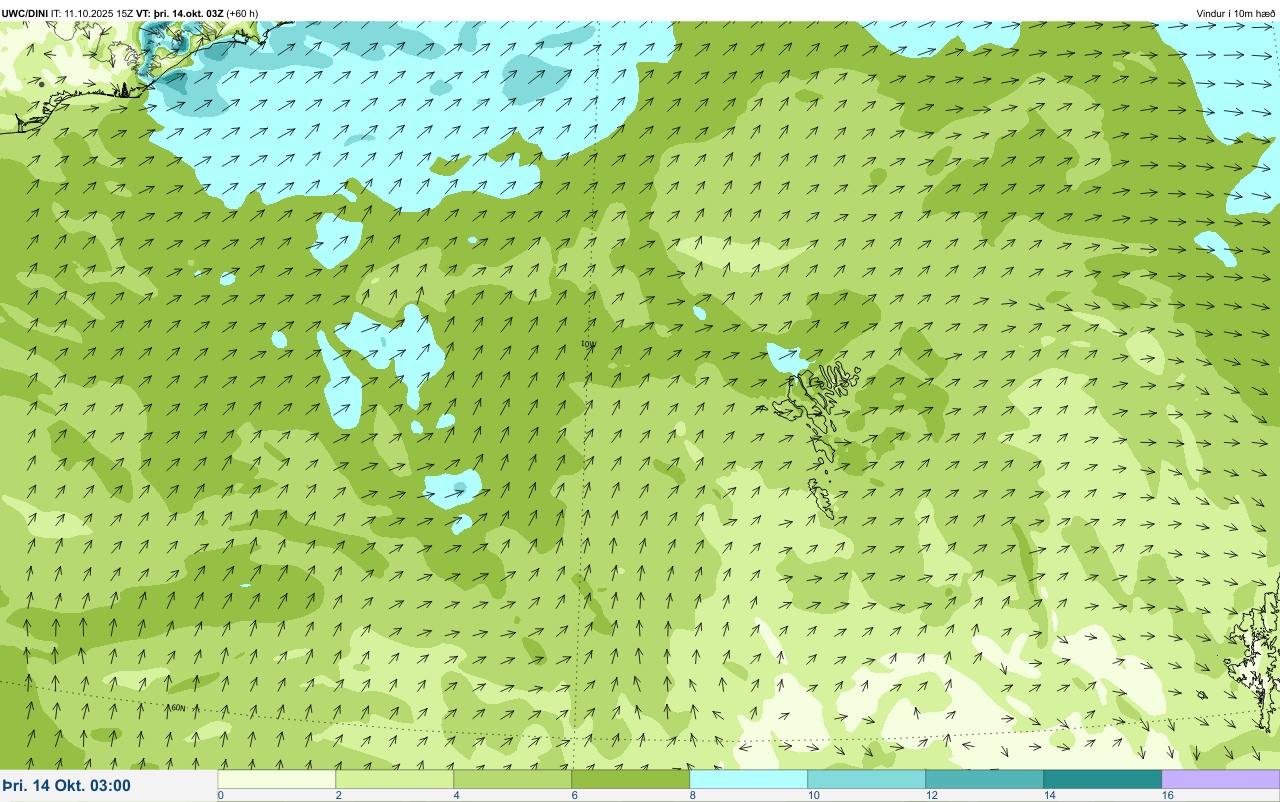Click the legend scale value '4'
Viewport: 1280px width, 802px height.
(456, 795)
